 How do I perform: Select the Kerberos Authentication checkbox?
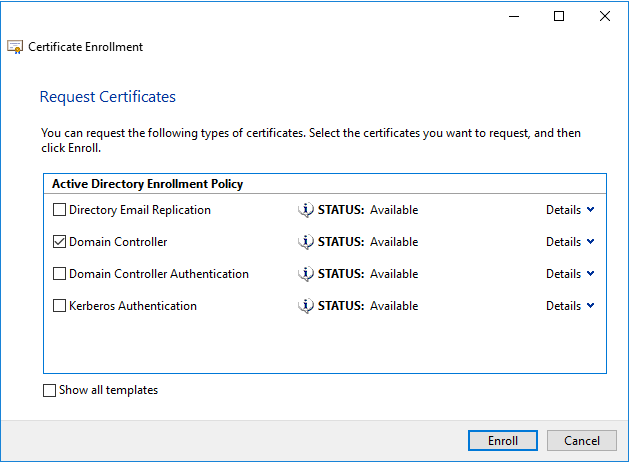pyautogui.click(x=60, y=306)
